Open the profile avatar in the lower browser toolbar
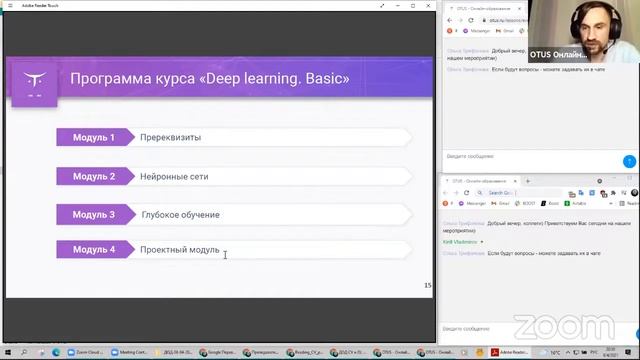Viewport: 640px width, 360px height. point(634,193)
